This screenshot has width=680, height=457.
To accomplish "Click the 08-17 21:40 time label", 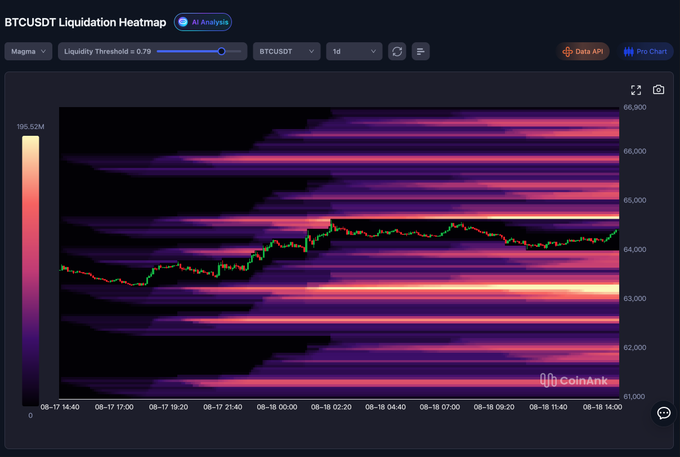I will (222, 407).
